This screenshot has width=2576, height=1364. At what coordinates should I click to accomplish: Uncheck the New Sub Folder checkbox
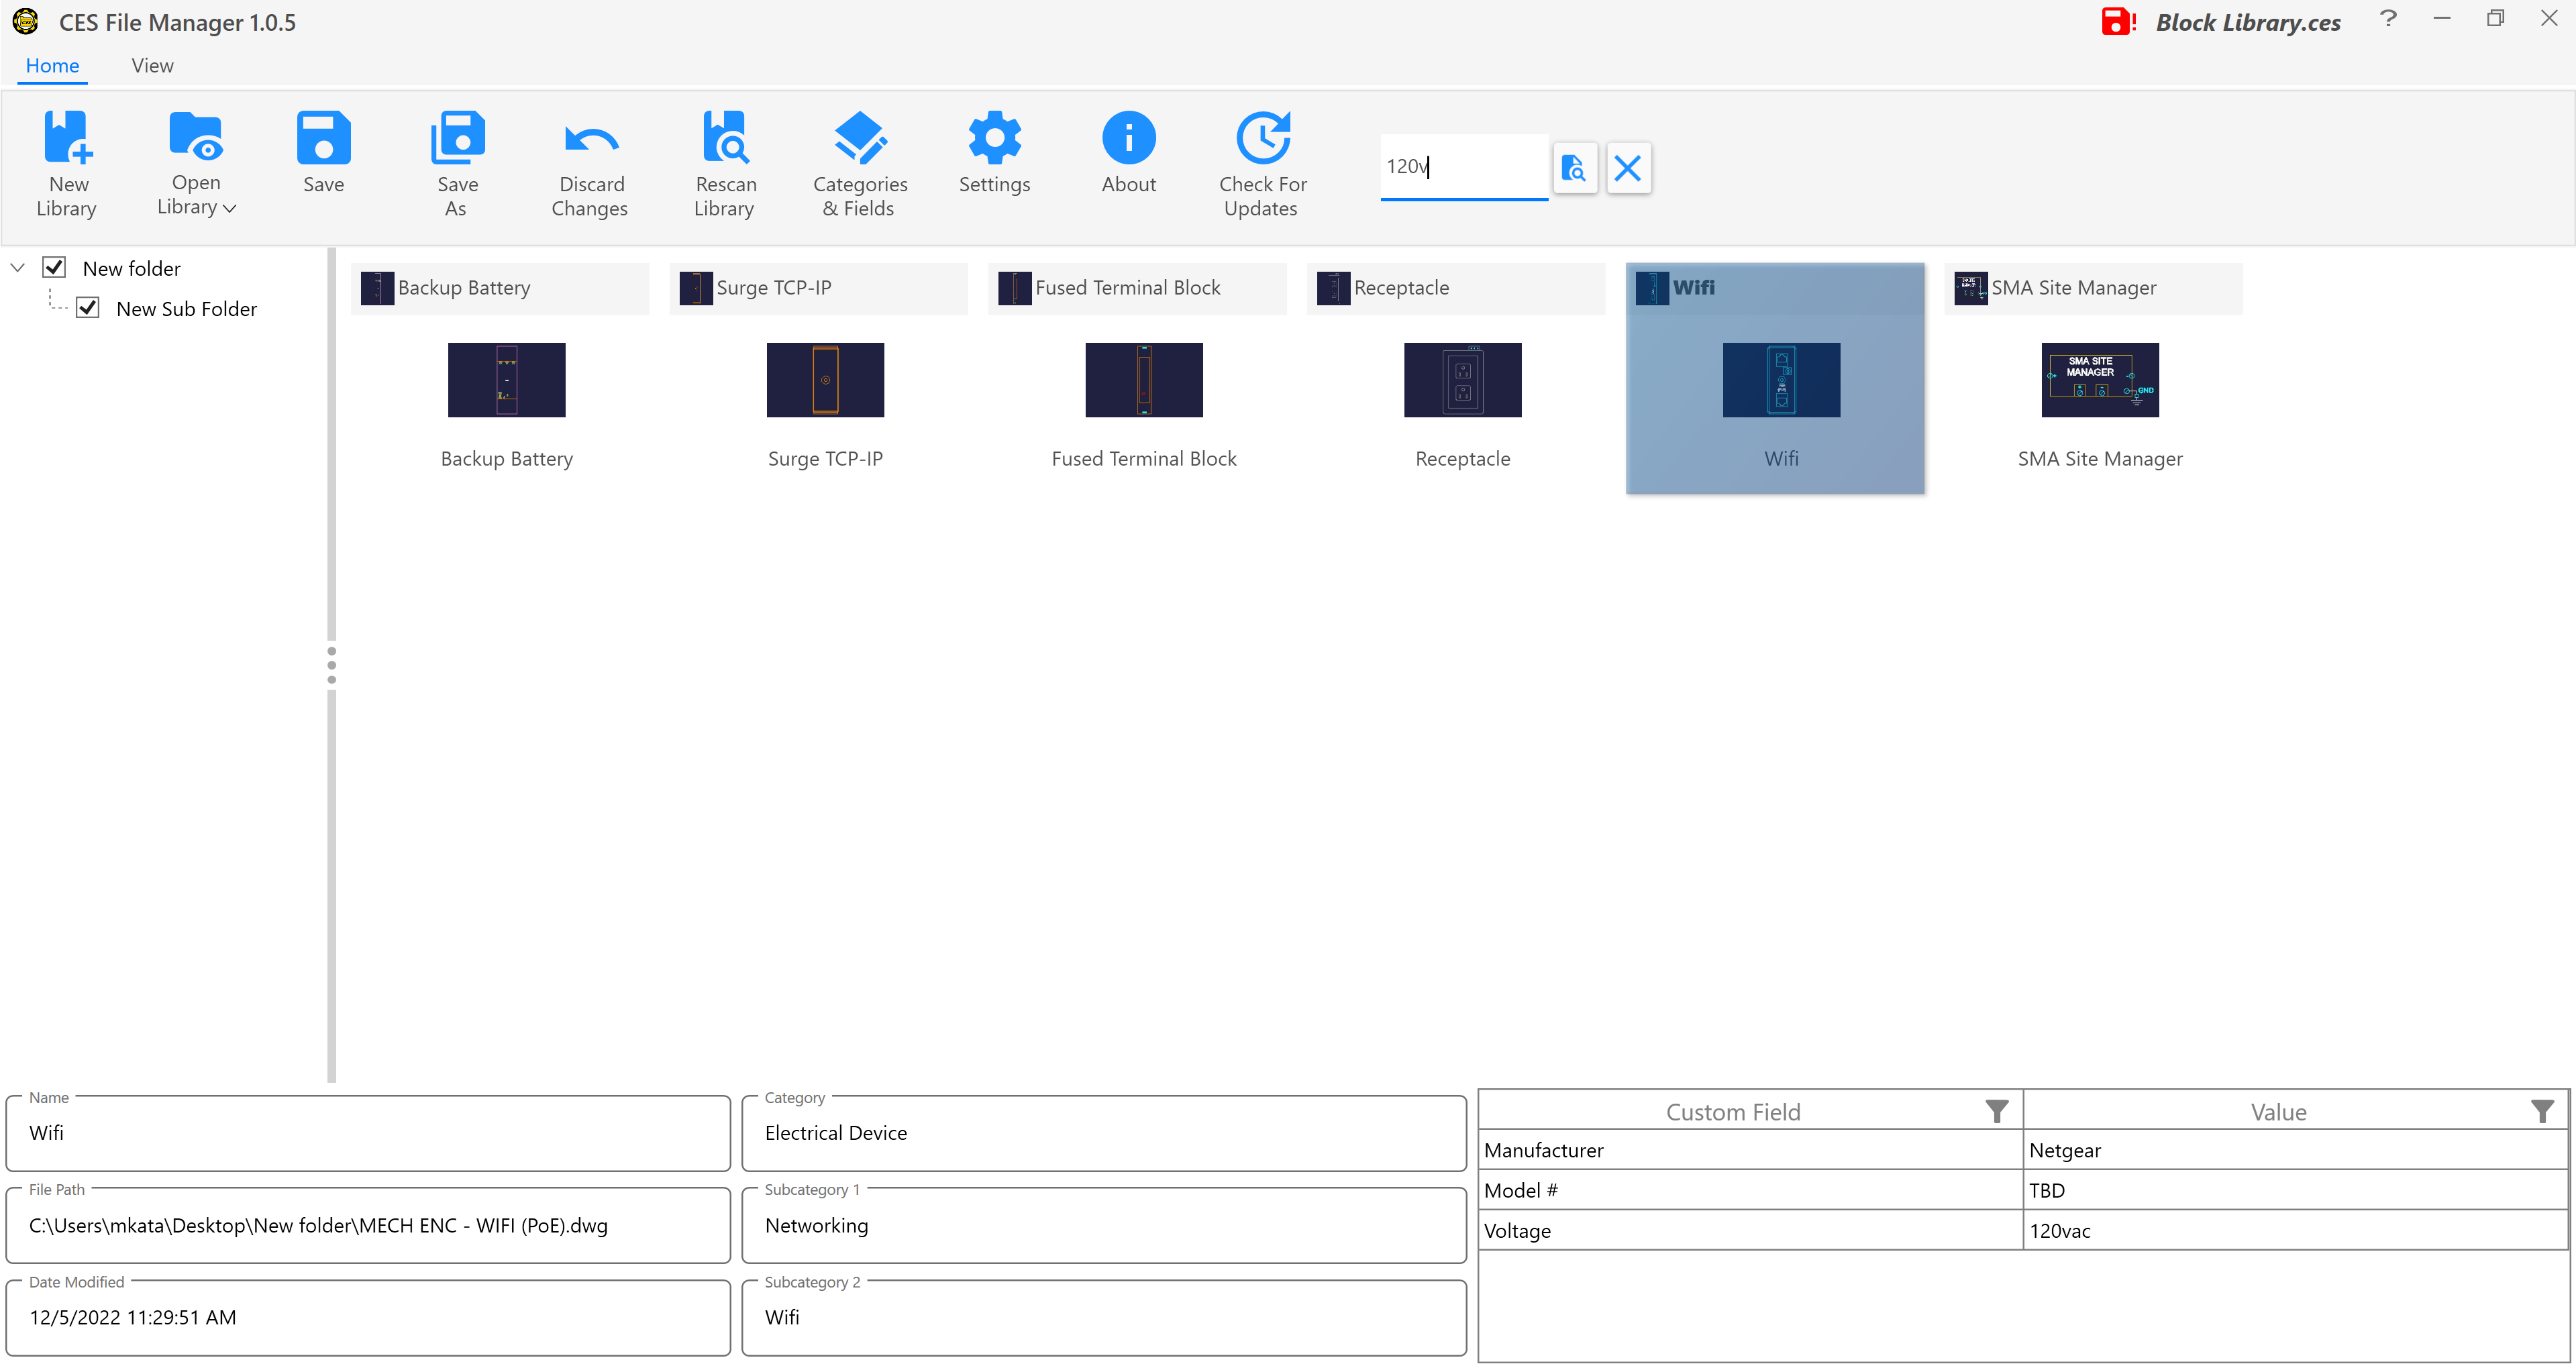[88, 308]
